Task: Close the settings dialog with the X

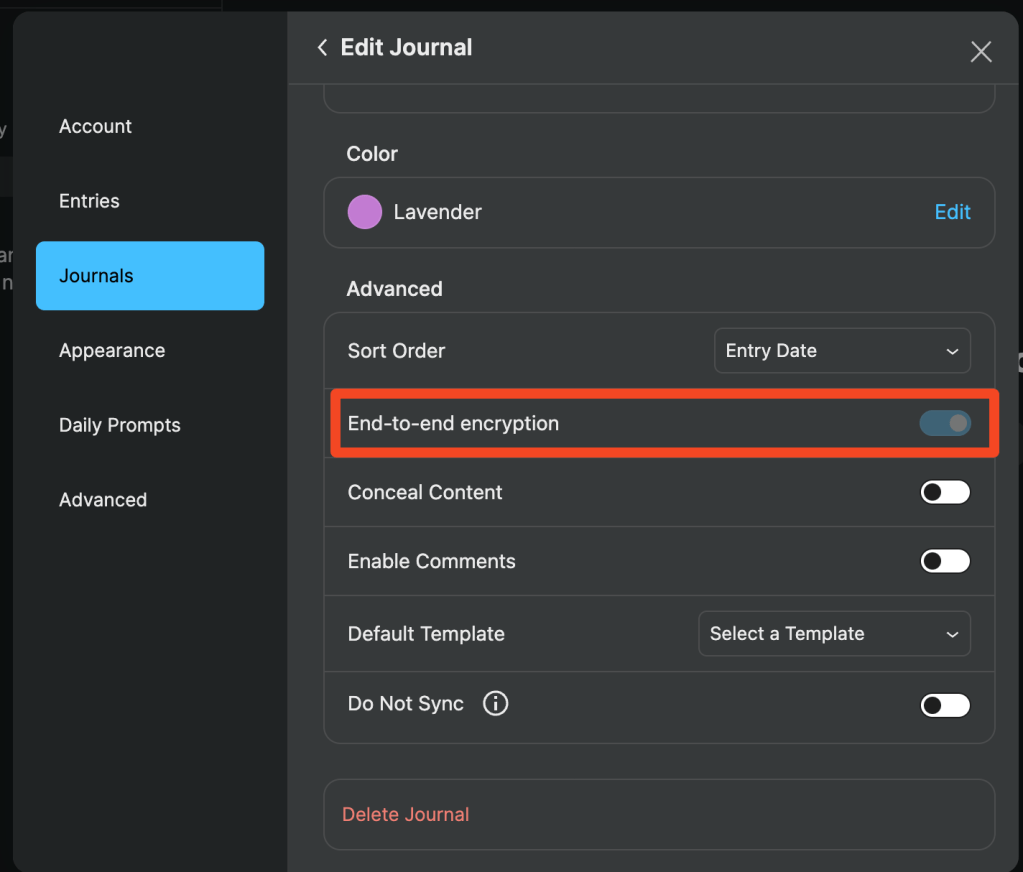Action: [x=981, y=52]
